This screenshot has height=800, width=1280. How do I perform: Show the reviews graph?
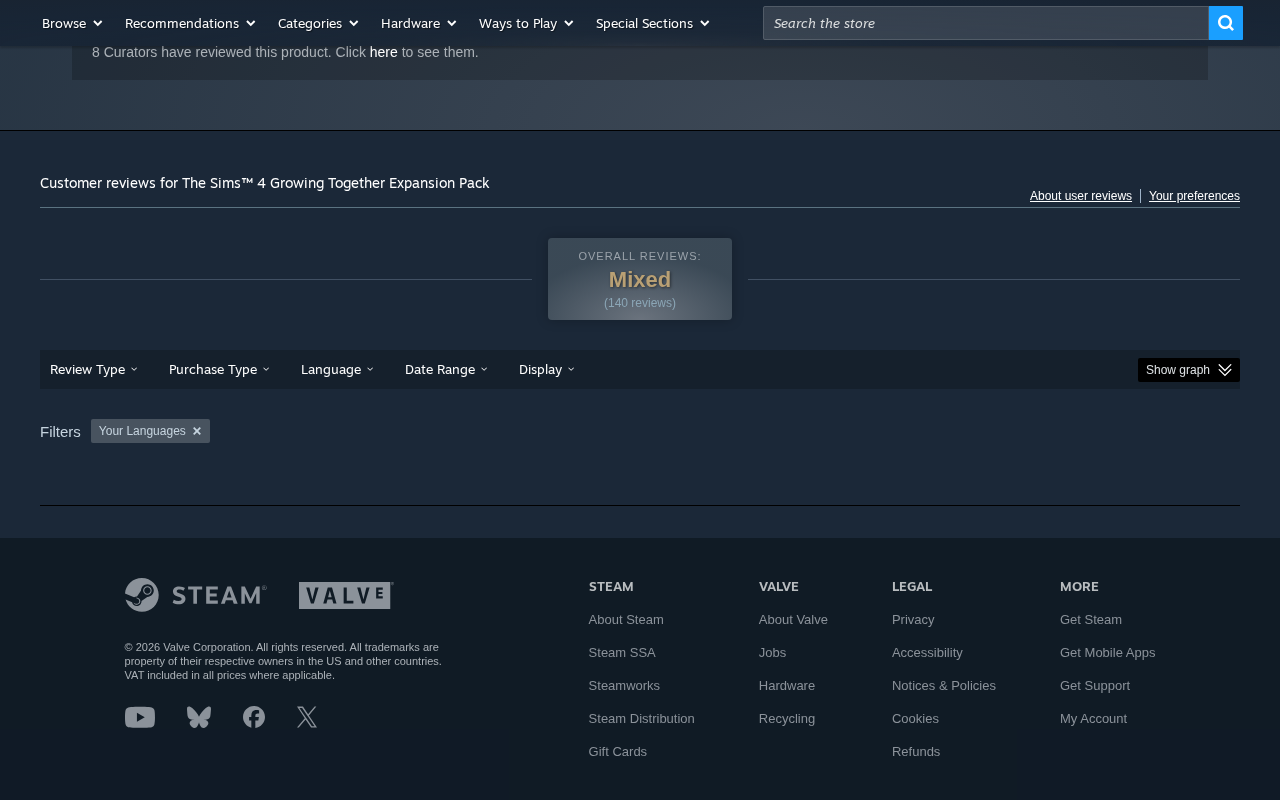tap(1189, 370)
